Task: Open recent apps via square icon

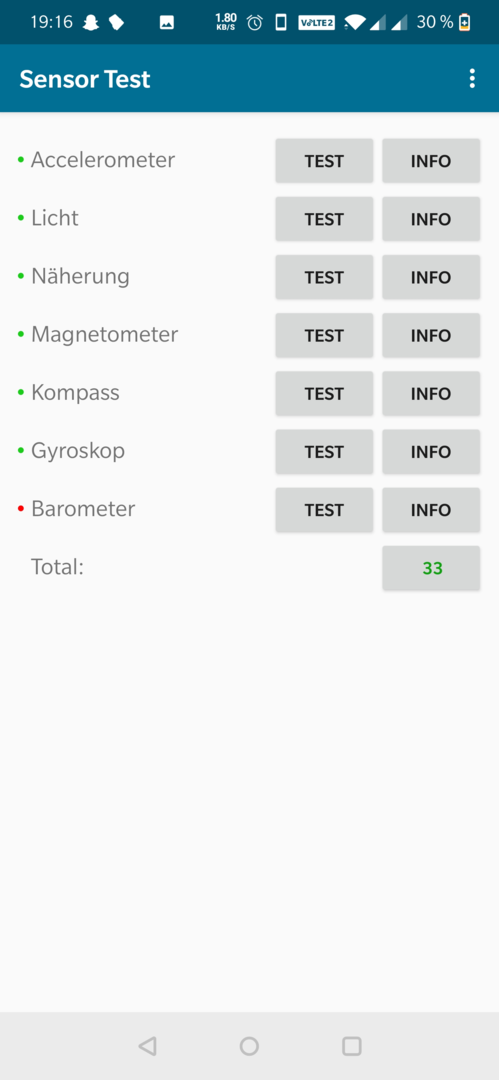Action: (352, 1046)
